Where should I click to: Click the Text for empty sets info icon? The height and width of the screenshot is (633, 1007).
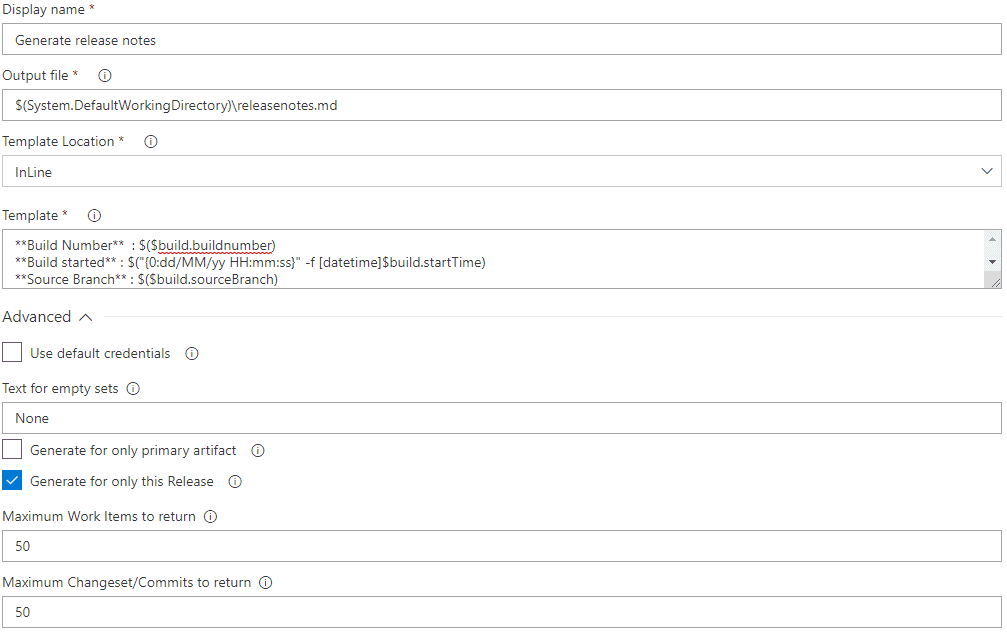coord(133,388)
